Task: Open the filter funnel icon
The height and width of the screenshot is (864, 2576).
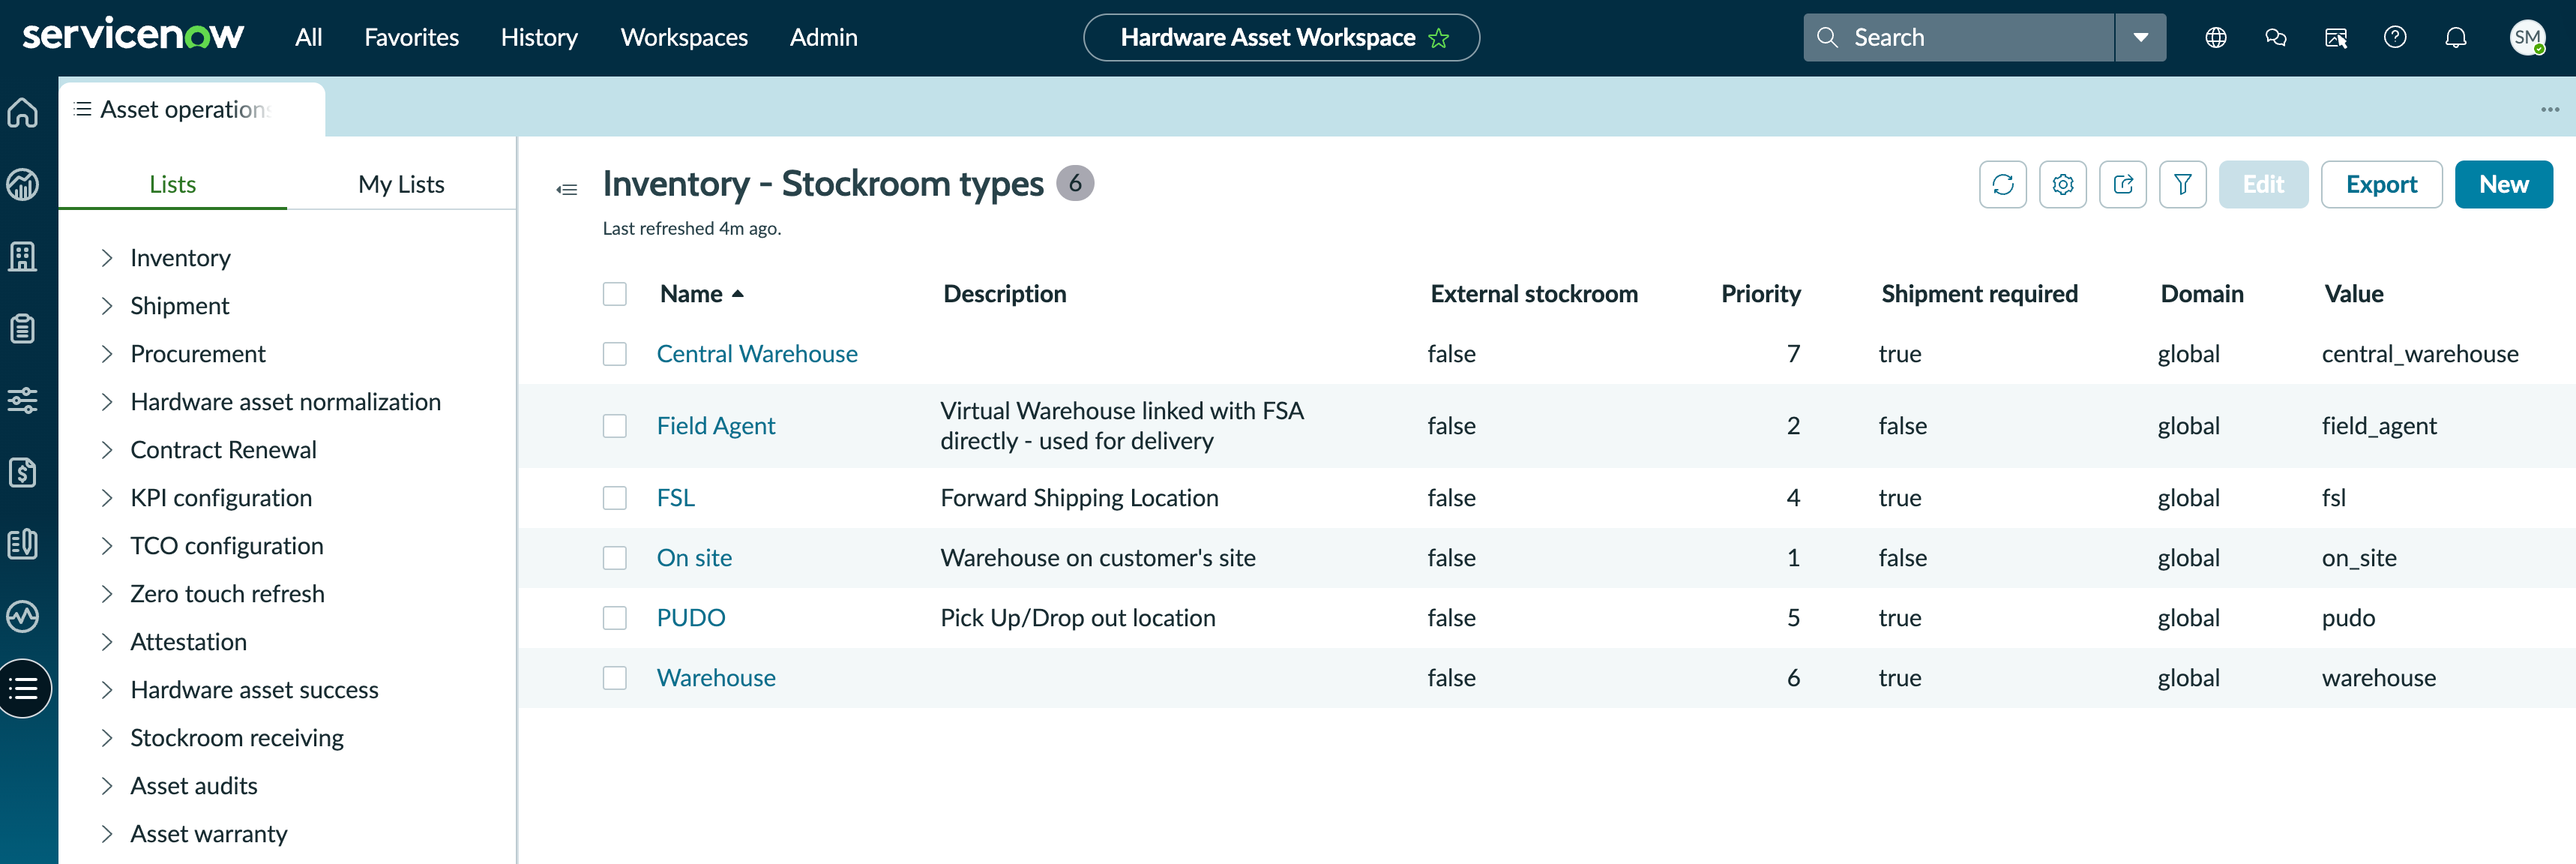Action: [x=2182, y=185]
